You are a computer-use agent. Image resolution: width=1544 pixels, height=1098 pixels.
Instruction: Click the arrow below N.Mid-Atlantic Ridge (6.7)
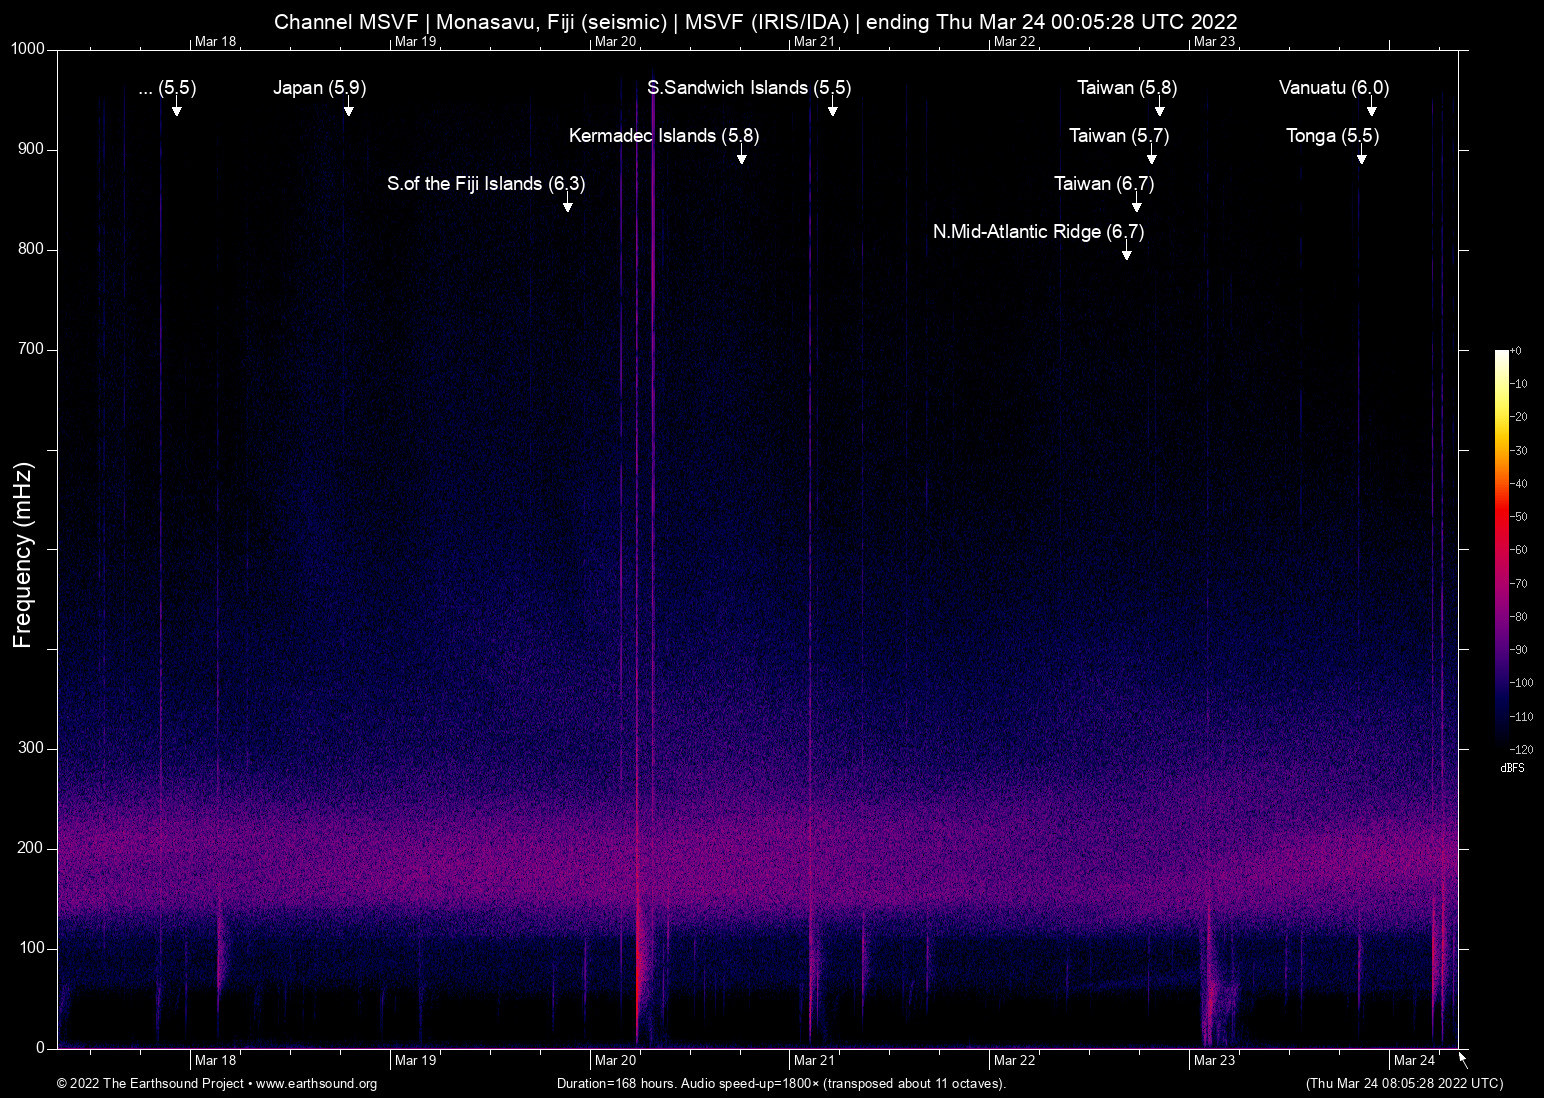(x=1127, y=252)
